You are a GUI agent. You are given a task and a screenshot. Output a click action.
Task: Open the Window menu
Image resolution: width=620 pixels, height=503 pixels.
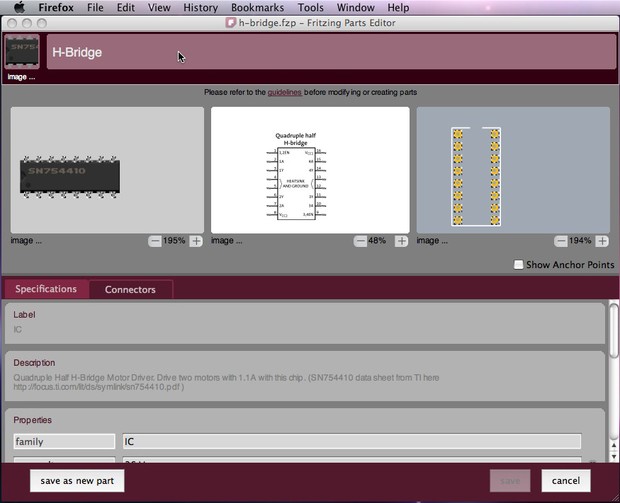[355, 8]
